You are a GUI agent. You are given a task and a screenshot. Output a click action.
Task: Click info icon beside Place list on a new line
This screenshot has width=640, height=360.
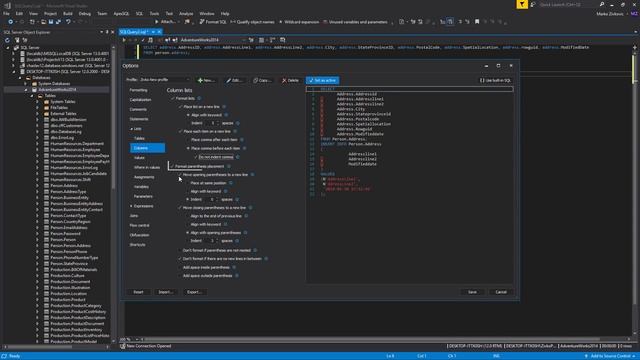click(224, 107)
